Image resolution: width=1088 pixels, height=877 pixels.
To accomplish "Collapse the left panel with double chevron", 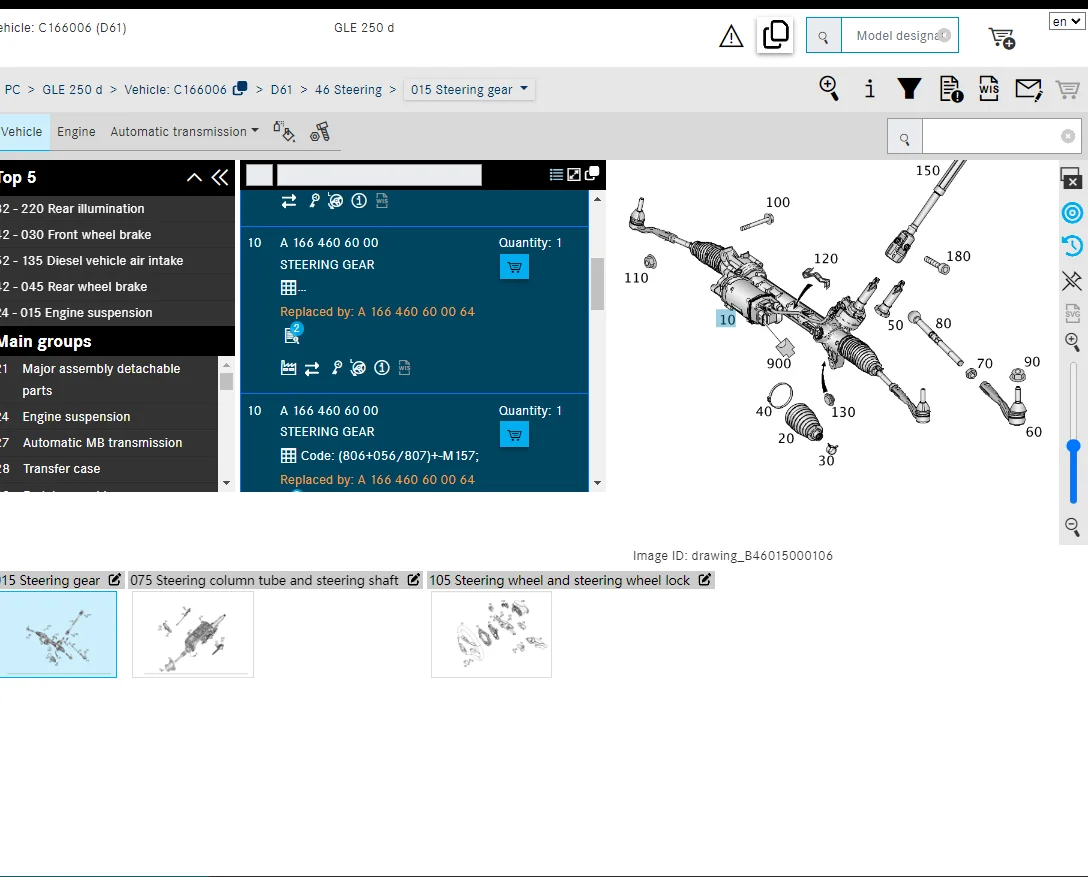I will (x=220, y=178).
